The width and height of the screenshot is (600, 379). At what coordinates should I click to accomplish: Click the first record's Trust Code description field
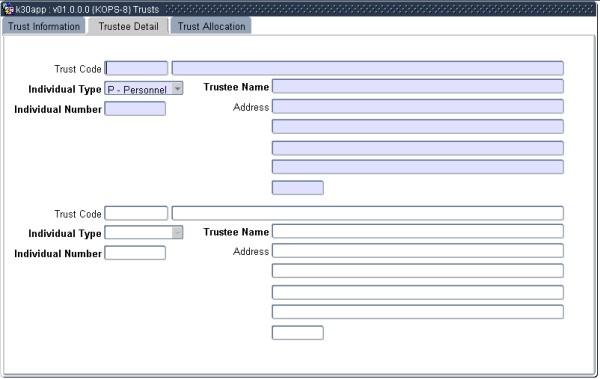(368, 68)
